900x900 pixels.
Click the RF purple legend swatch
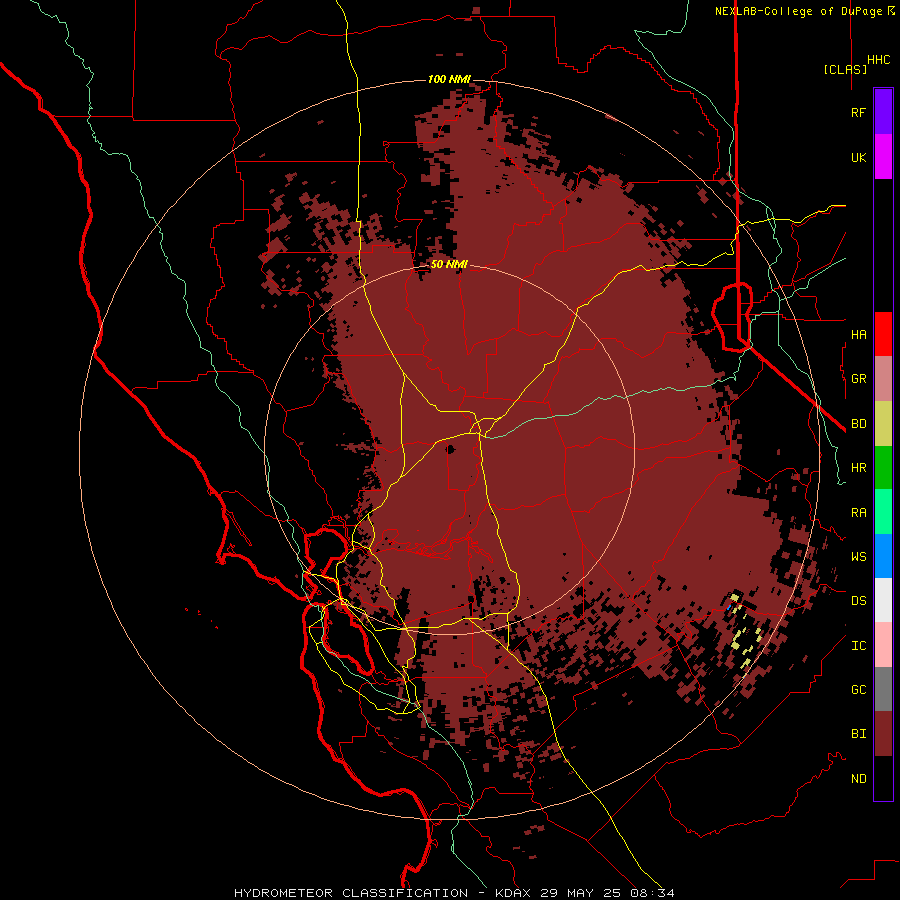click(x=883, y=112)
